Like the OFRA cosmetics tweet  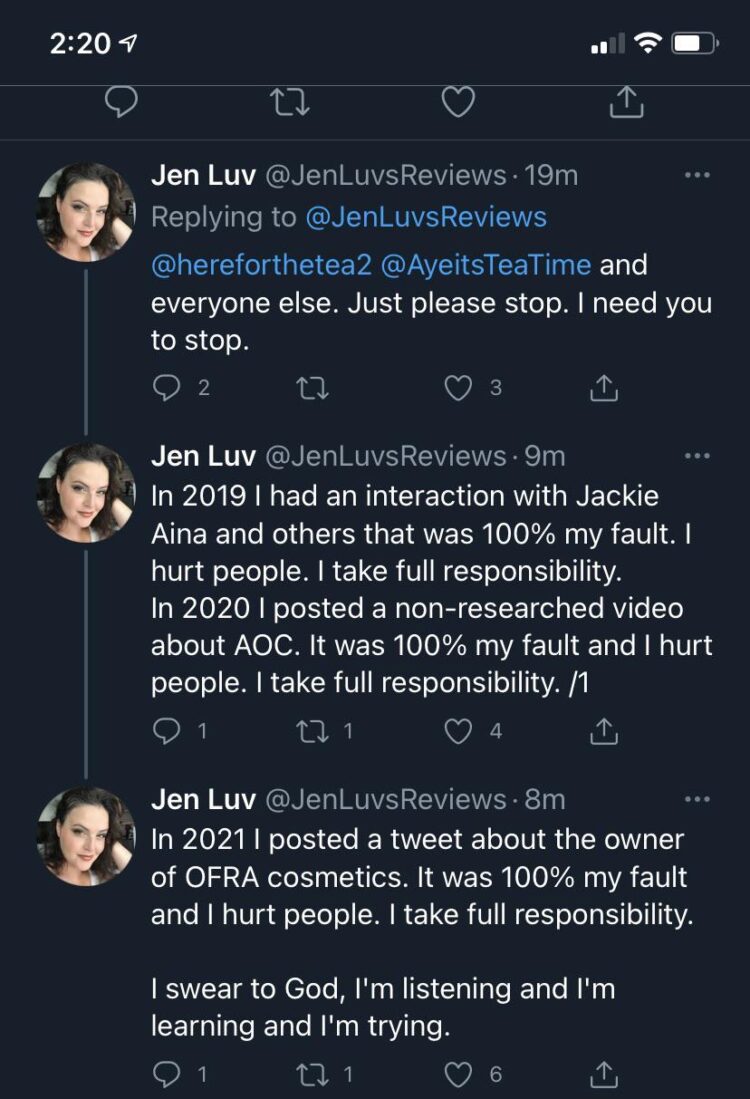pos(457,1074)
